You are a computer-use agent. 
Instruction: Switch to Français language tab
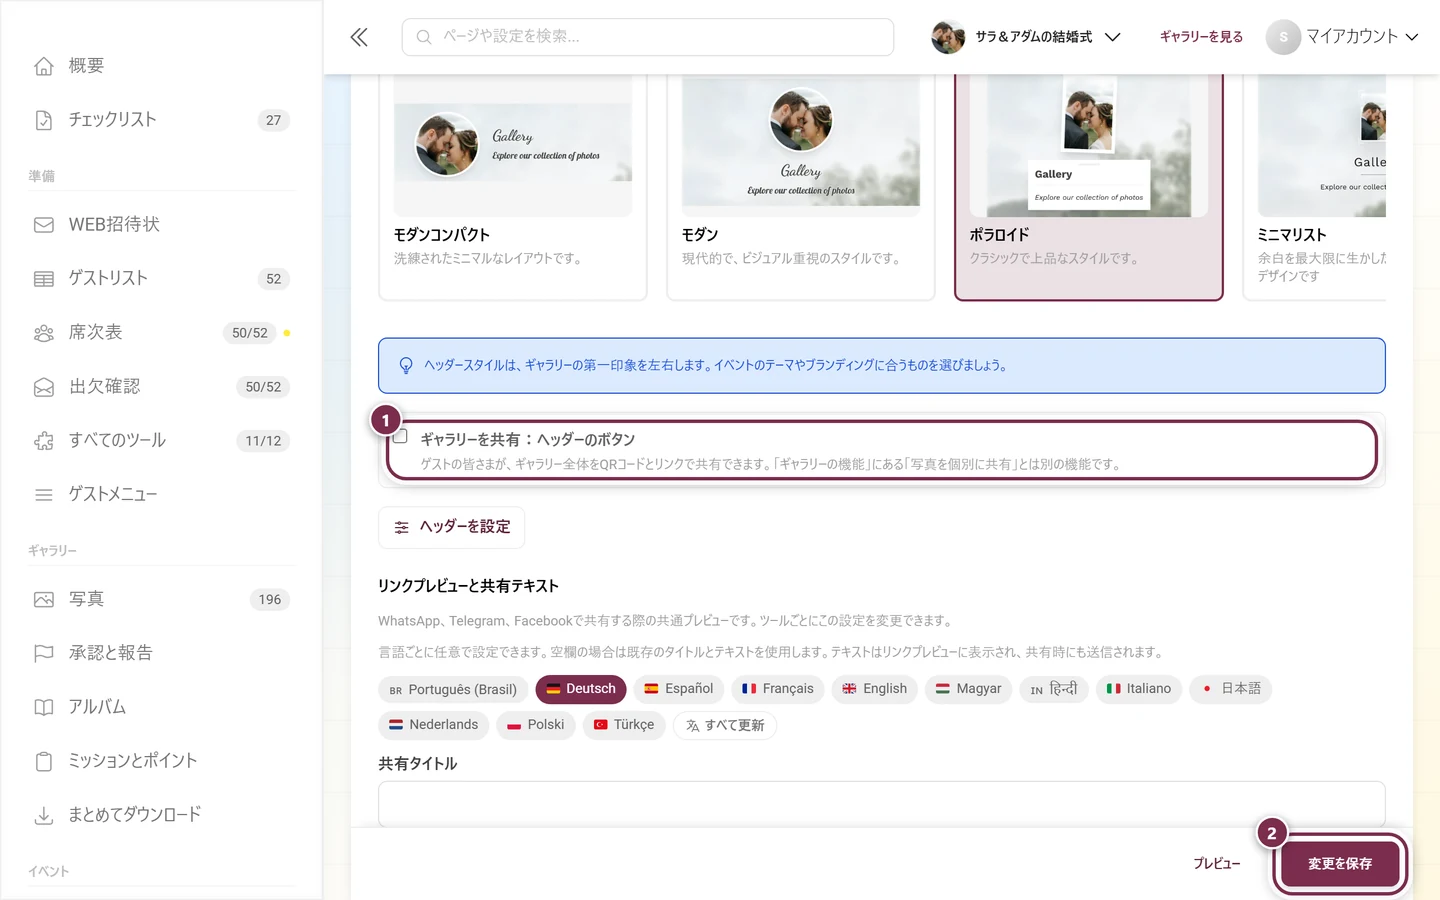pyautogui.click(x=778, y=689)
